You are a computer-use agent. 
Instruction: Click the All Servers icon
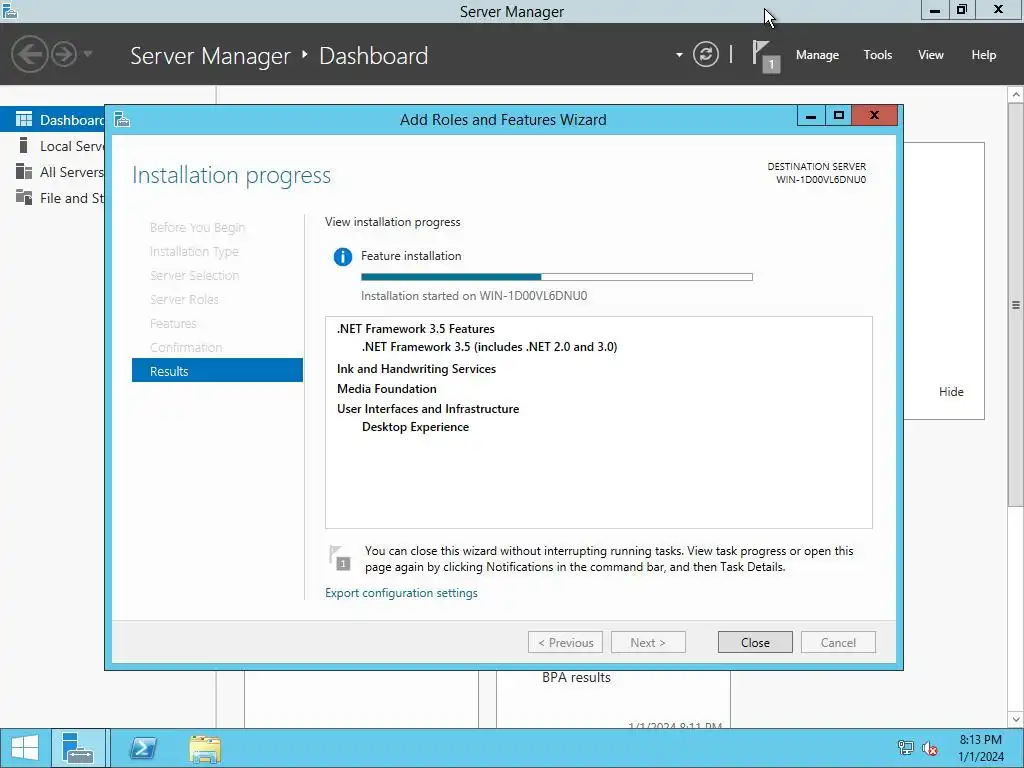(x=24, y=171)
